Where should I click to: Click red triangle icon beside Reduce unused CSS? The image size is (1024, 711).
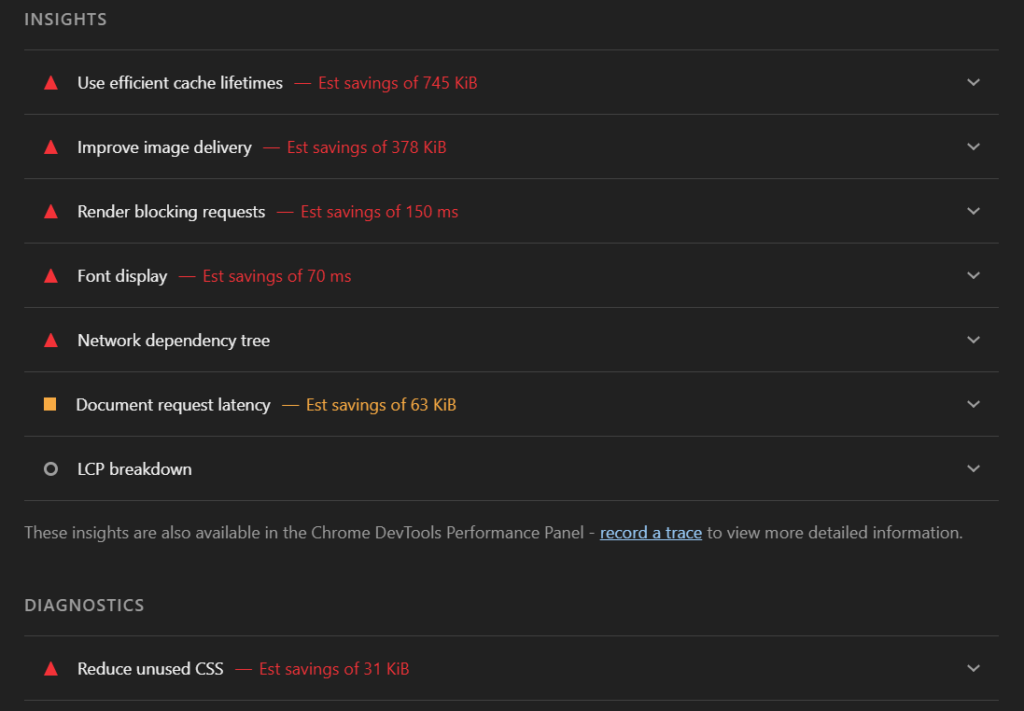[51, 669]
